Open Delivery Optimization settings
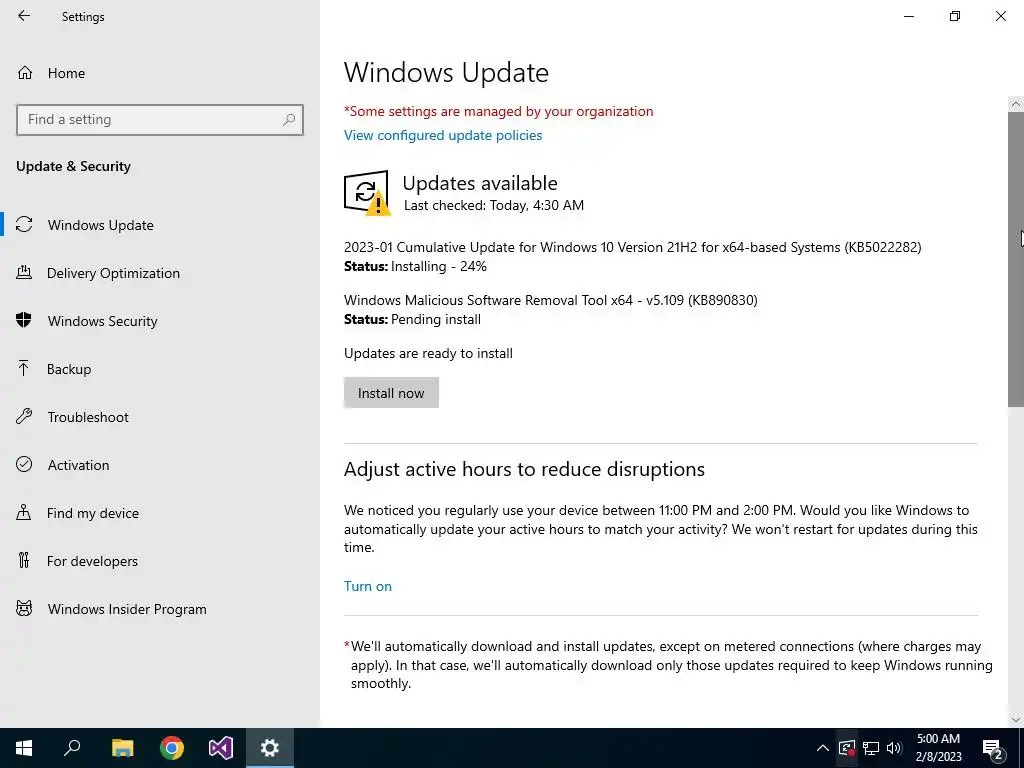This screenshot has width=1024, height=768. click(x=160, y=273)
